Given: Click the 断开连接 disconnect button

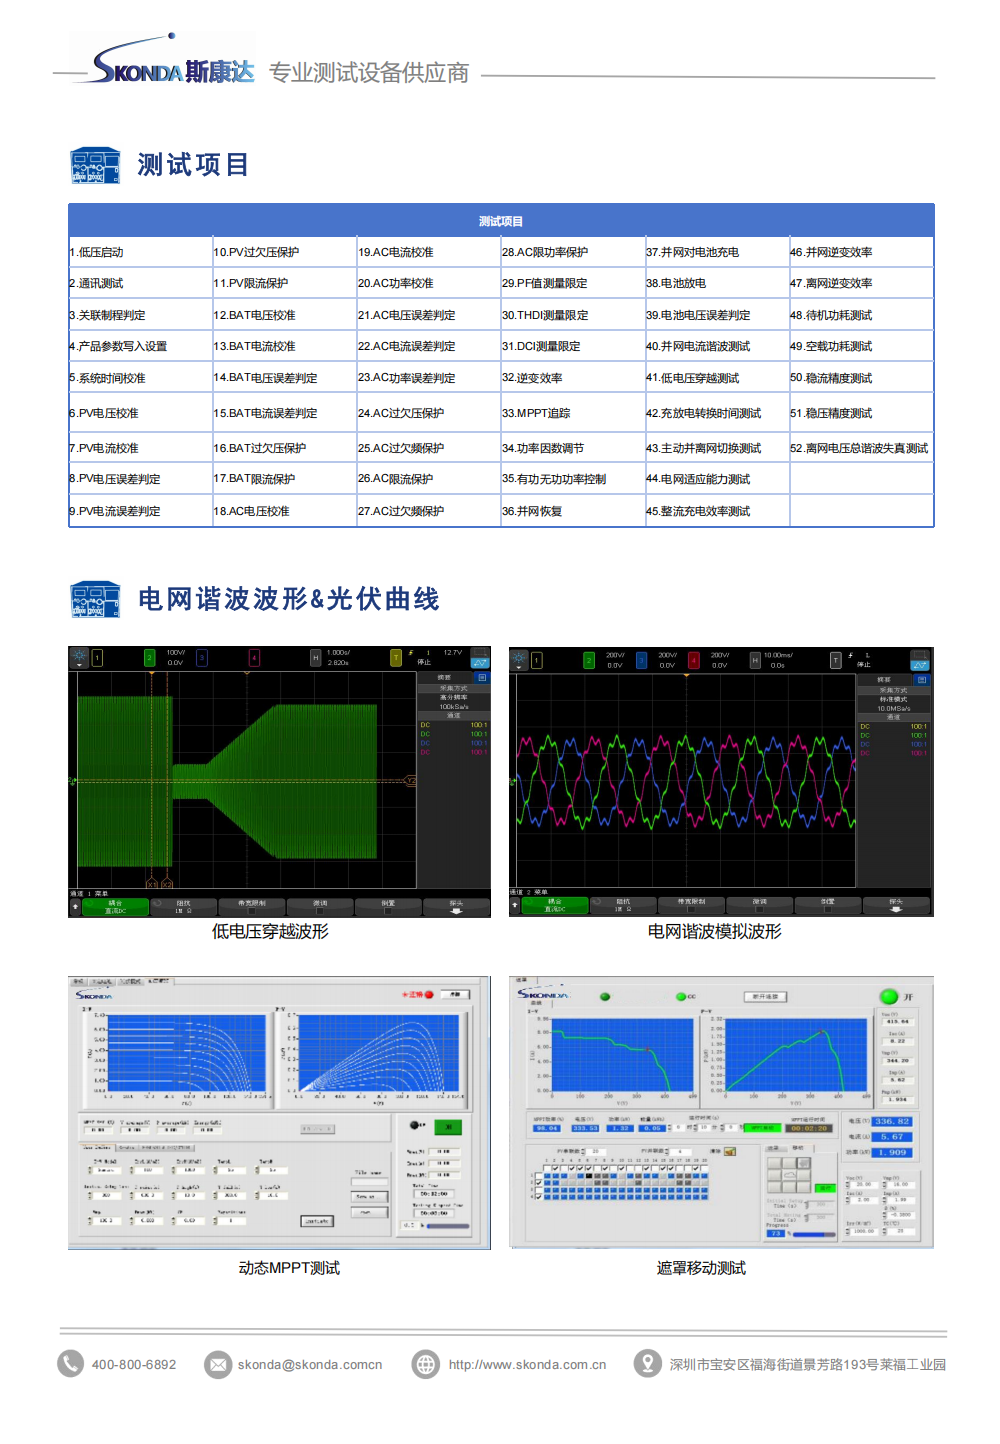Looking at the screenshot, I should [x=764, y=995].
